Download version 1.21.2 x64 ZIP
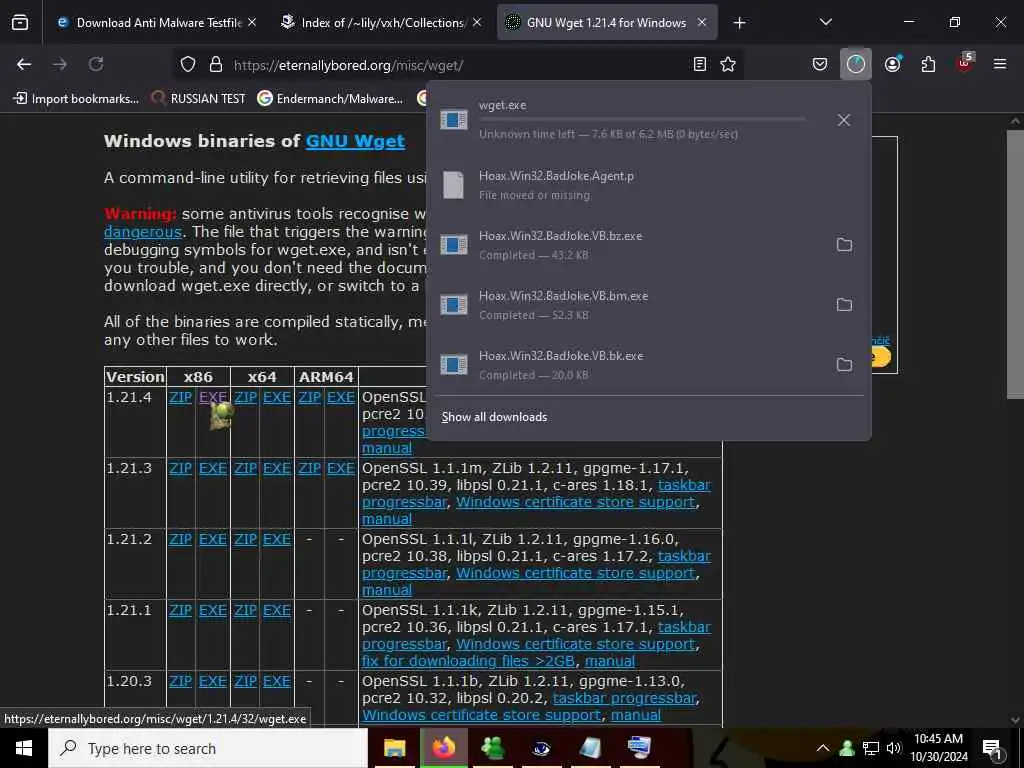Viewport: 1024px width, 768px height. (246, 539)
